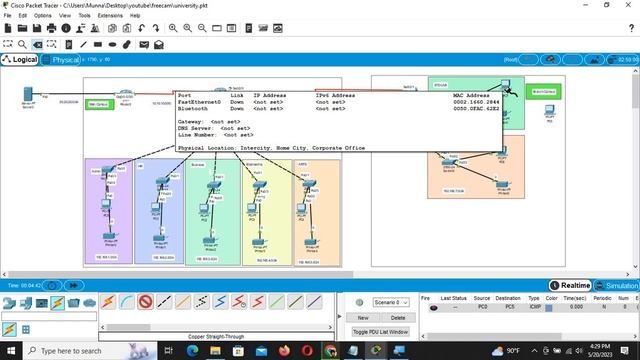Click the connection types horizontal scrollbar

(x=129, y=327)
